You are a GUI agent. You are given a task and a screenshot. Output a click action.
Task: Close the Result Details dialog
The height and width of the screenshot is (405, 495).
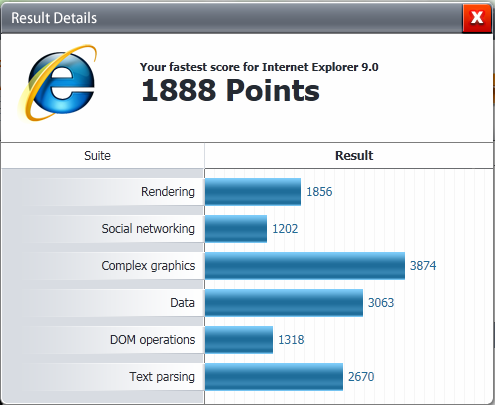(477, 18)
